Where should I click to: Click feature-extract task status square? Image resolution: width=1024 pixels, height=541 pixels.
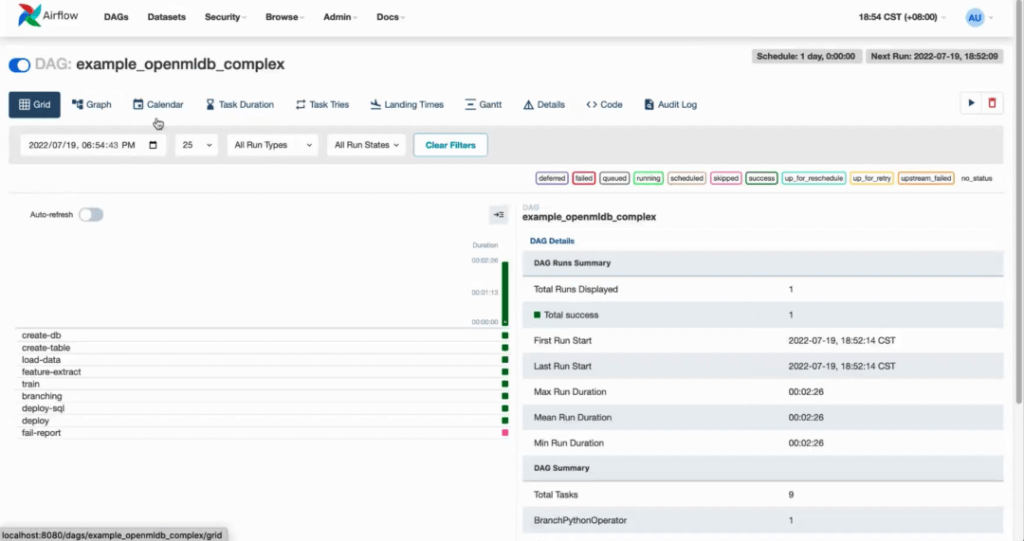(x=505, y=372)
